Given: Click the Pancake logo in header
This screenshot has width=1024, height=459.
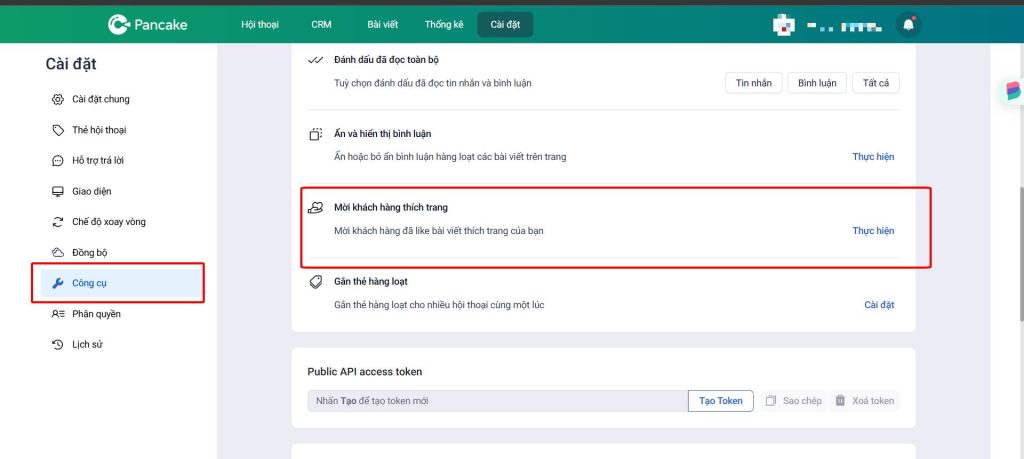Looking at the screenshot, I should click(x=147, y=24).
